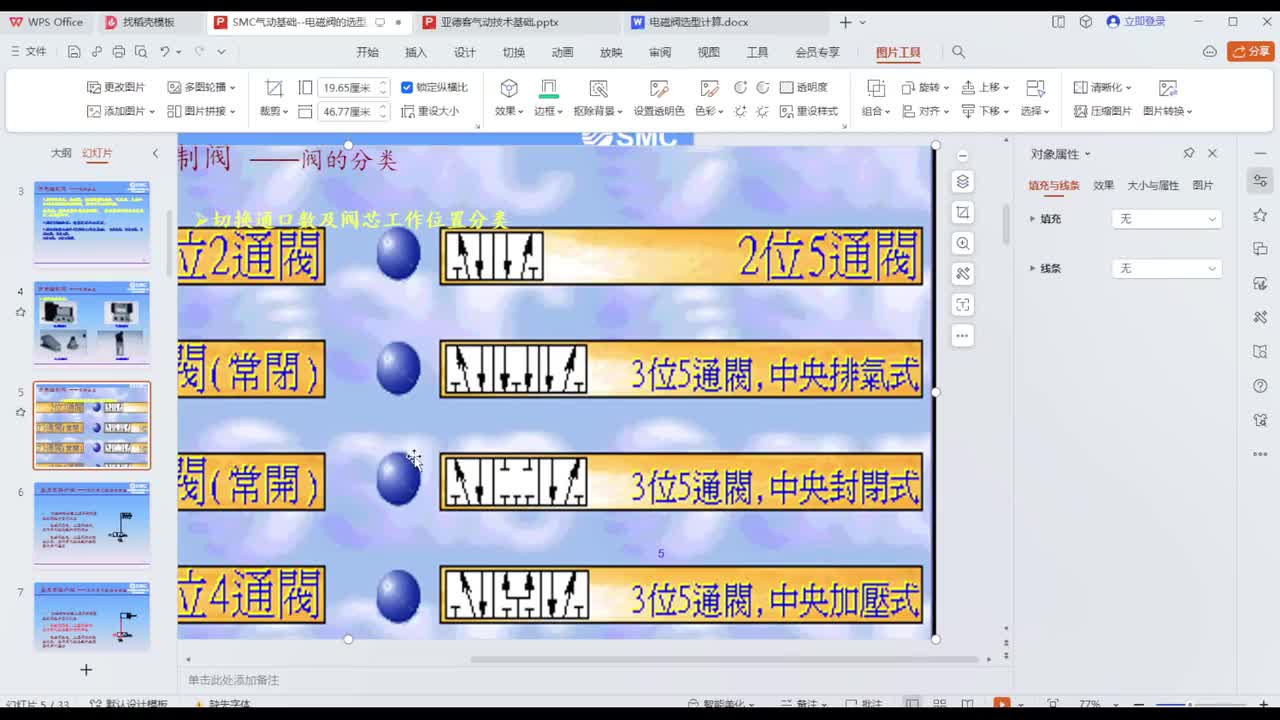
Task: Click the 单击此处添加备注 notes area
Action: [x=234, y=680]
